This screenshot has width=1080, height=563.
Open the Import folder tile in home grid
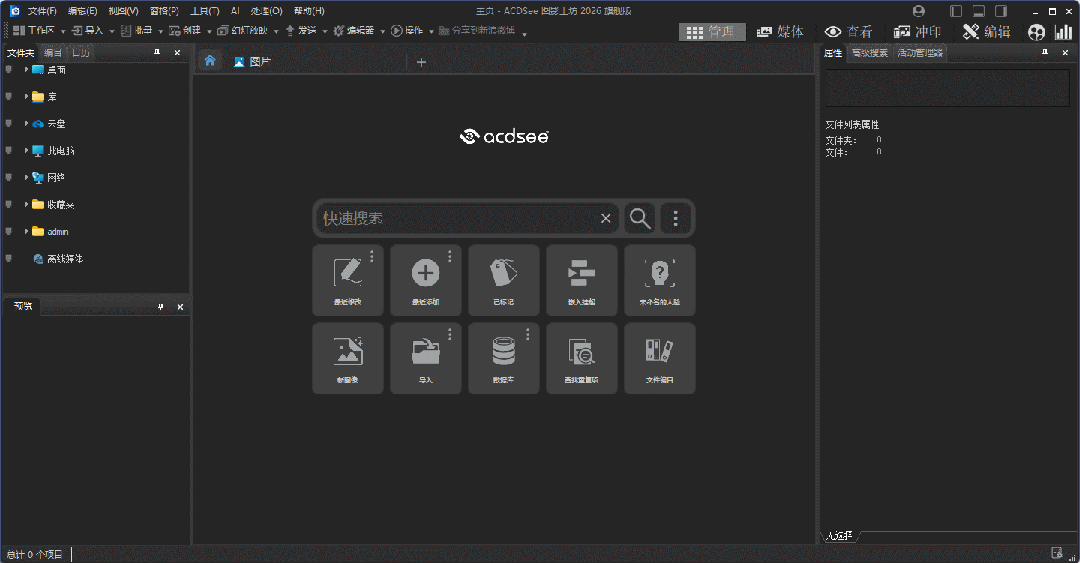click(426, 358)
